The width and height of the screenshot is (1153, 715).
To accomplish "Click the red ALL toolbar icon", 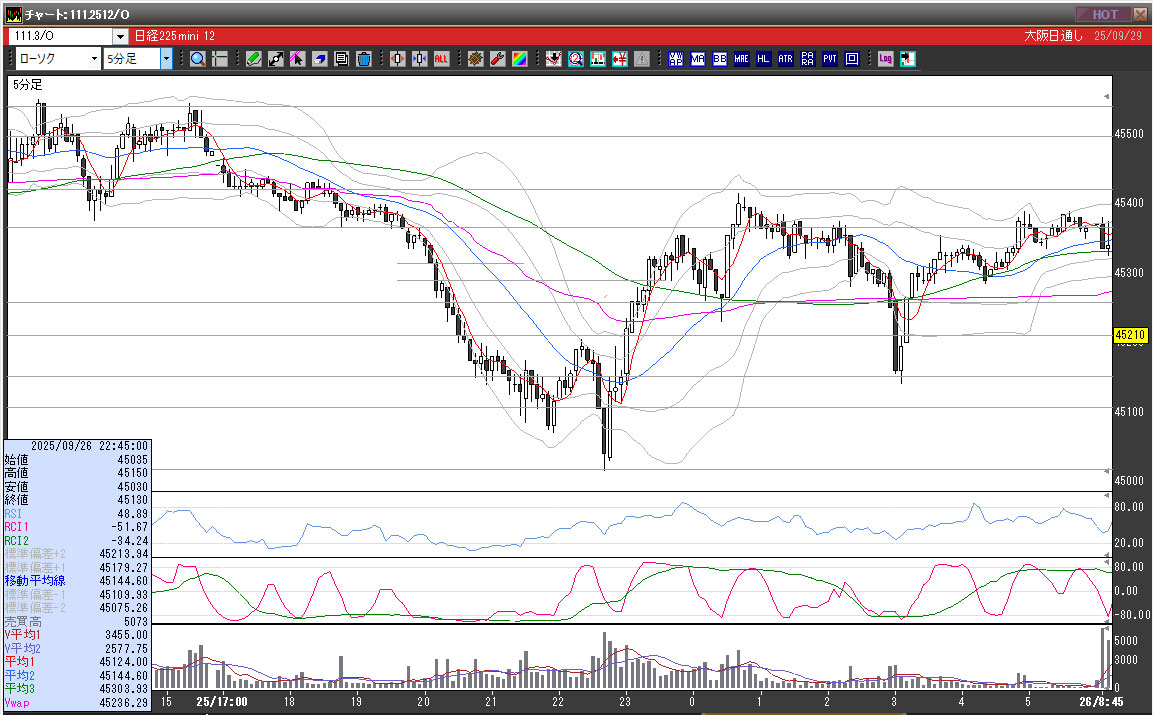I will point(442,59).
